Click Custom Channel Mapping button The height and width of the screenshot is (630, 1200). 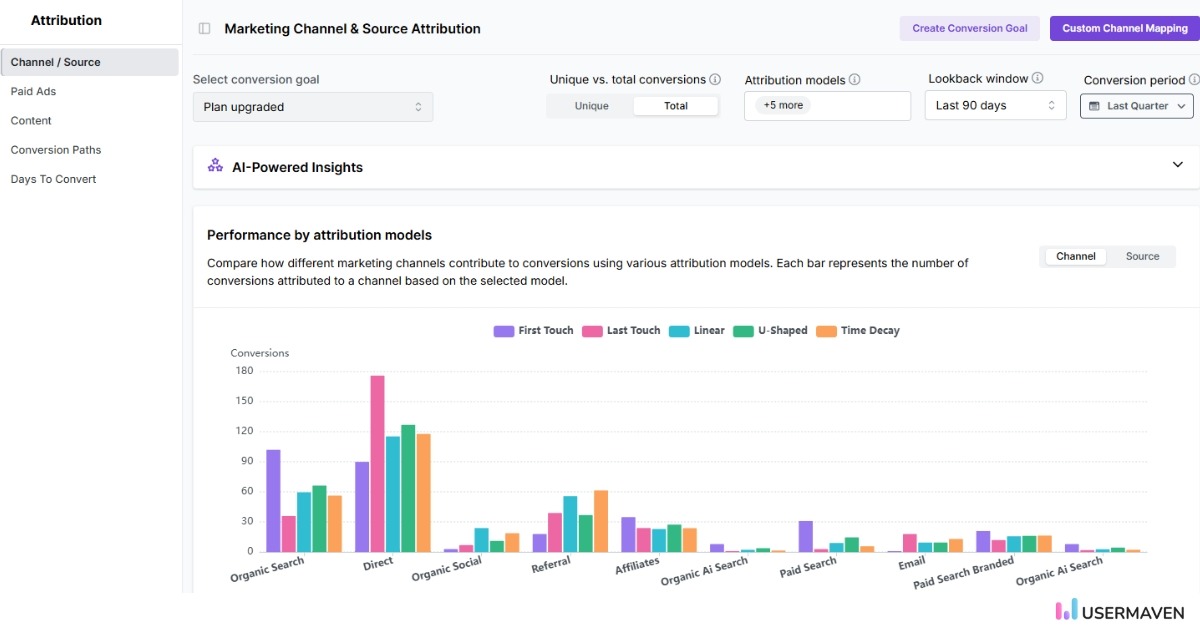pos(1124,28)
